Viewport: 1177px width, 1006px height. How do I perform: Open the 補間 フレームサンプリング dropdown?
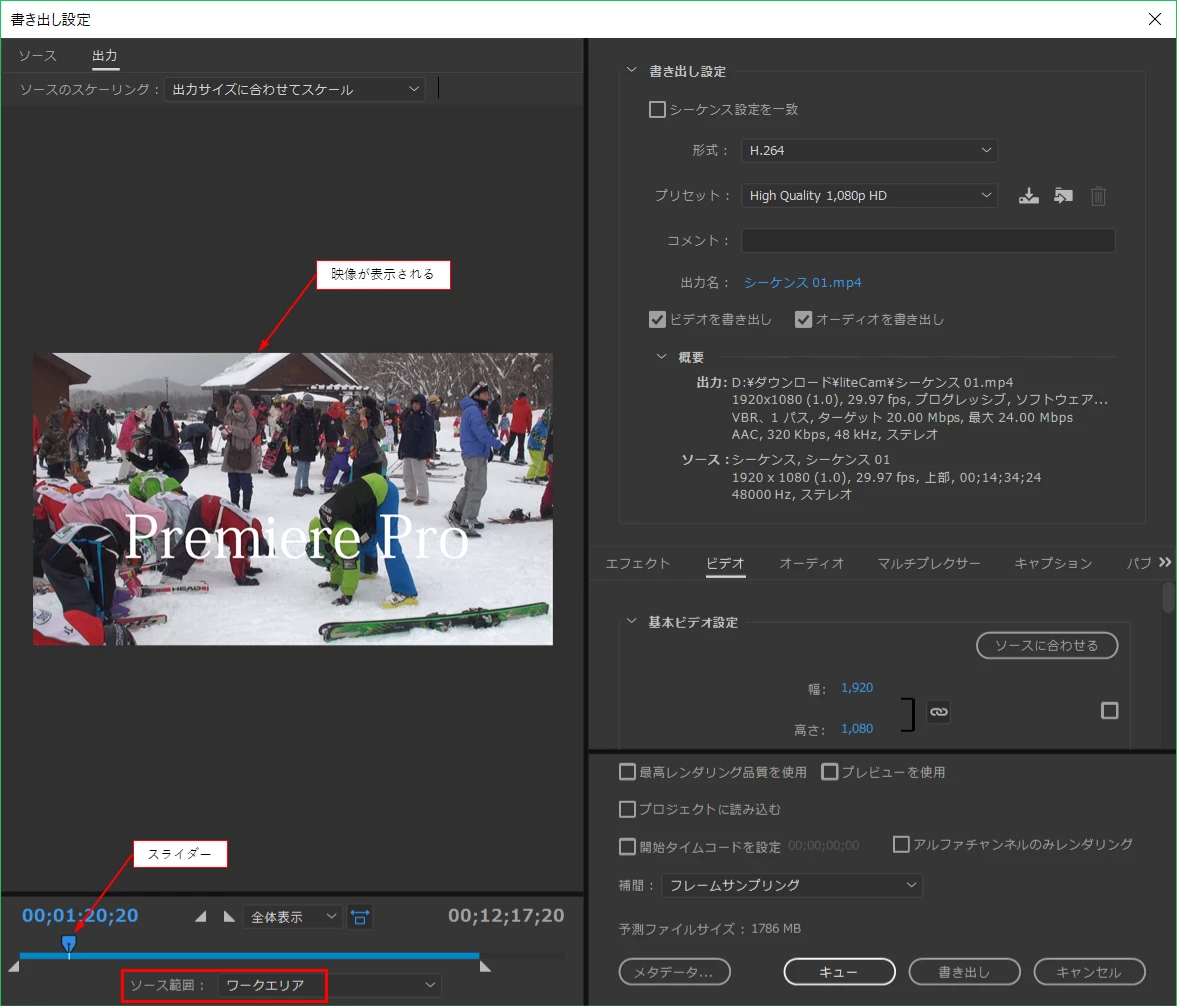(791, 885)
